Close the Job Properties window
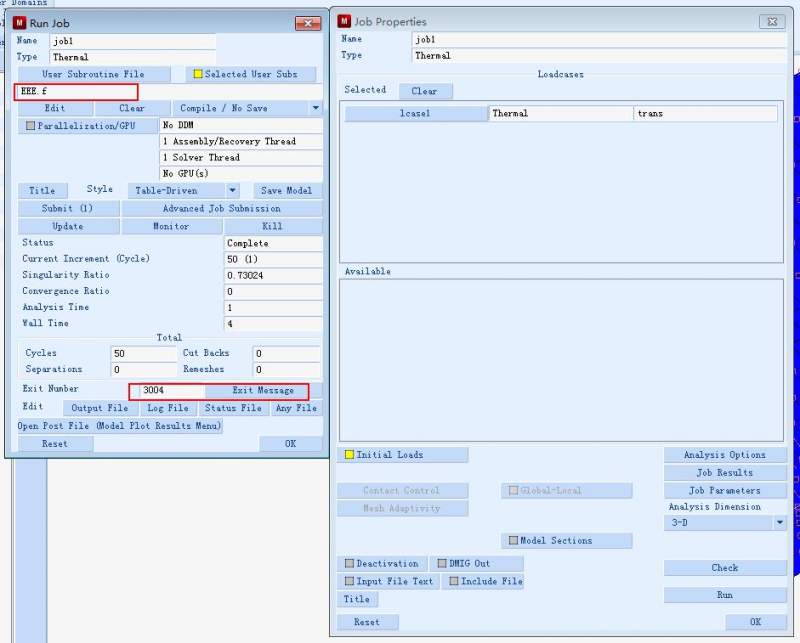 (x=772, y=21)
